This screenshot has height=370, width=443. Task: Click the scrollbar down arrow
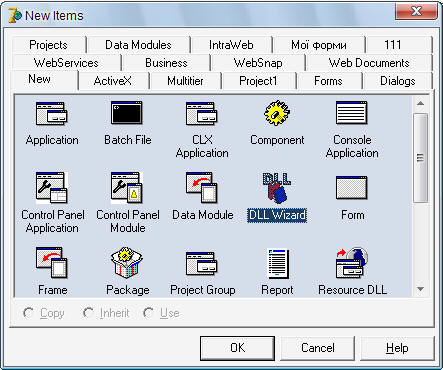pyautogui.click(x=421, y=289)
